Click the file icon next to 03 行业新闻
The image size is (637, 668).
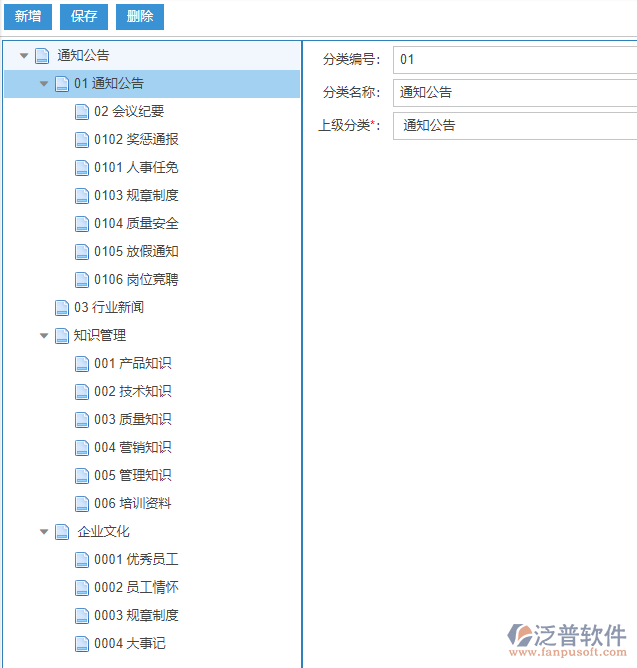click(62, 308)
